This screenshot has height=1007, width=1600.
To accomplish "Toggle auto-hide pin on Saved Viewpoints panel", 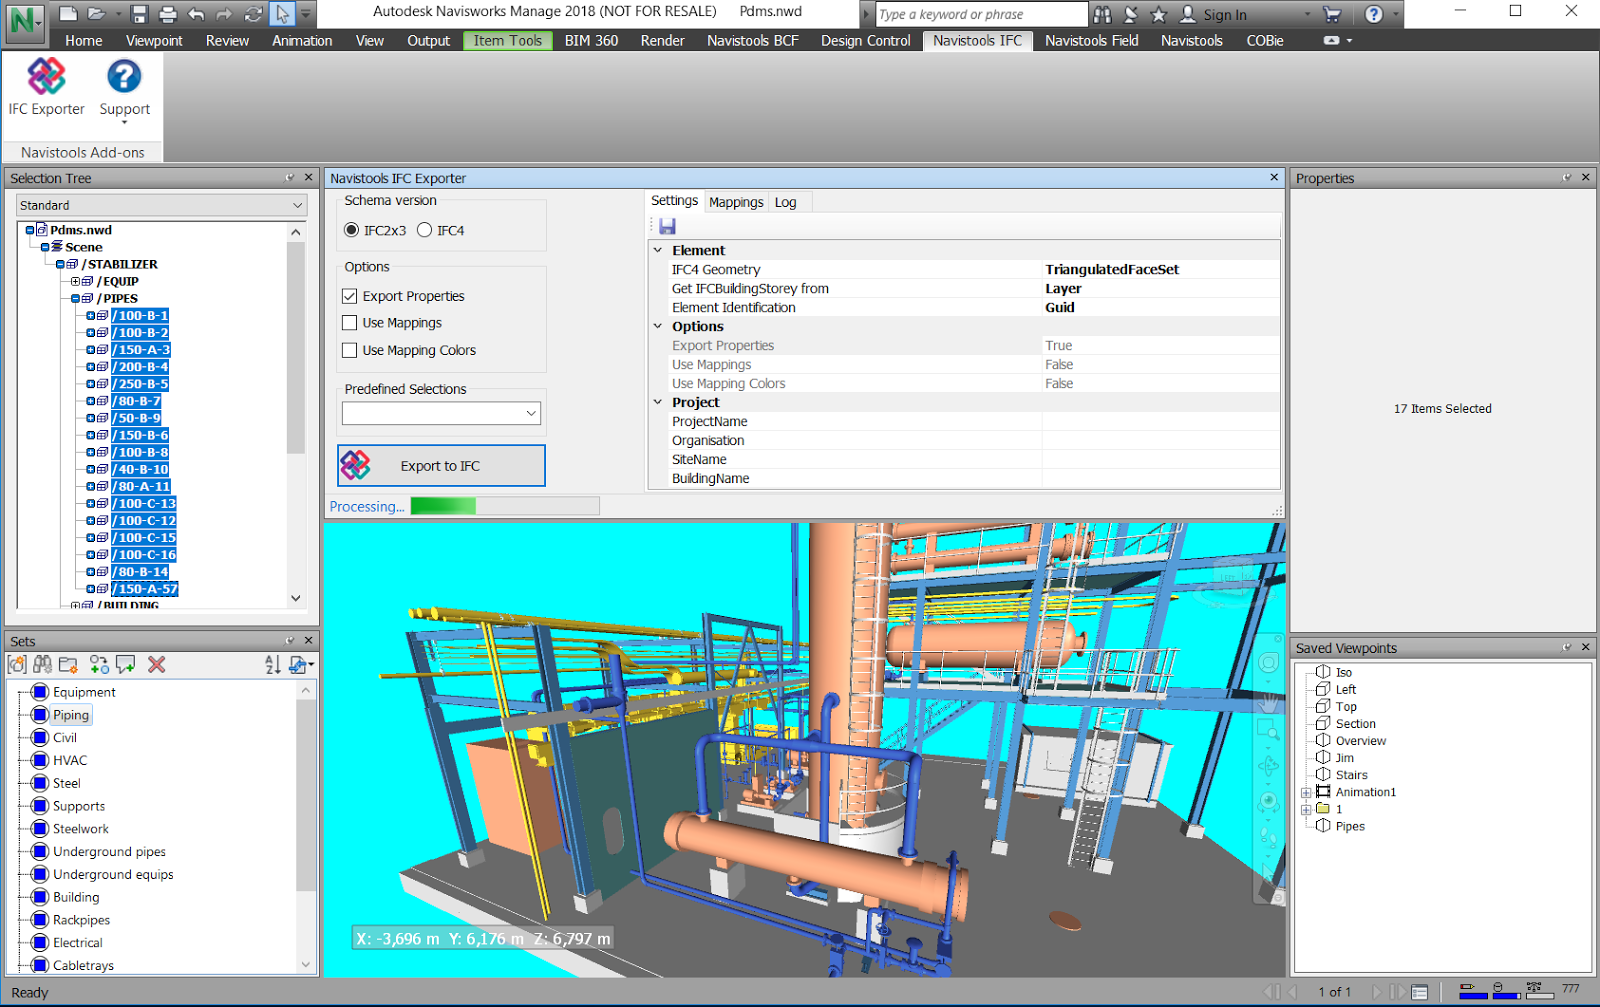I will click(1567, 648).
